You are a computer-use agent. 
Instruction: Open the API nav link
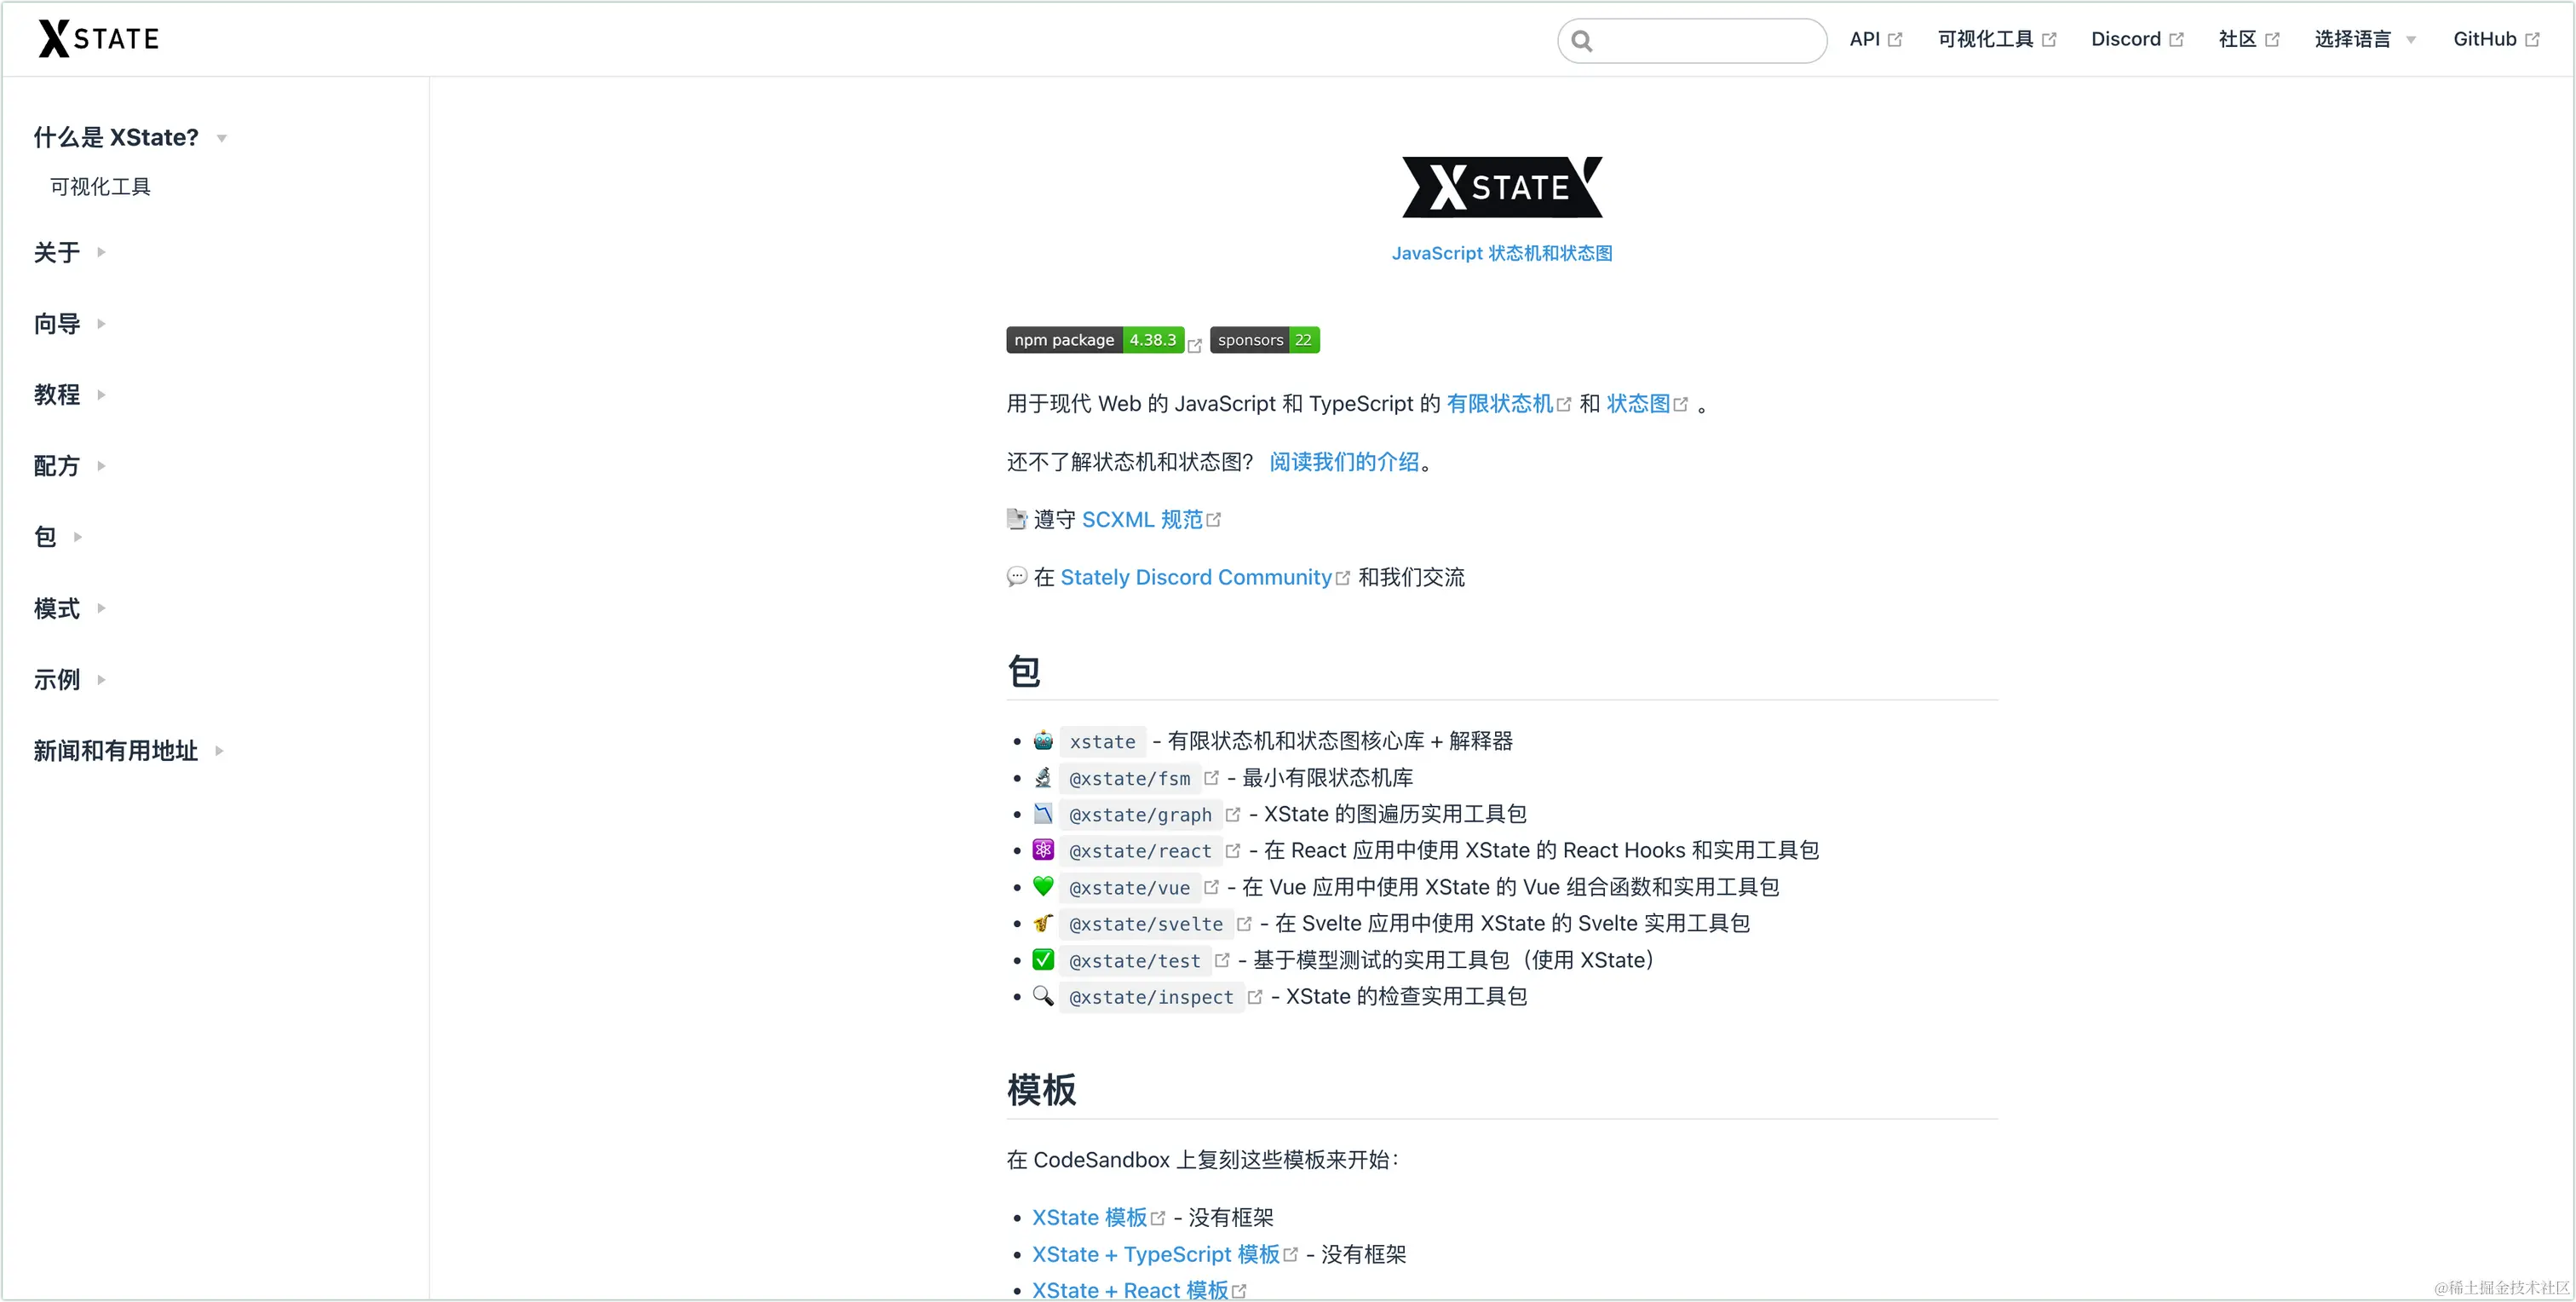[1875, 39]
